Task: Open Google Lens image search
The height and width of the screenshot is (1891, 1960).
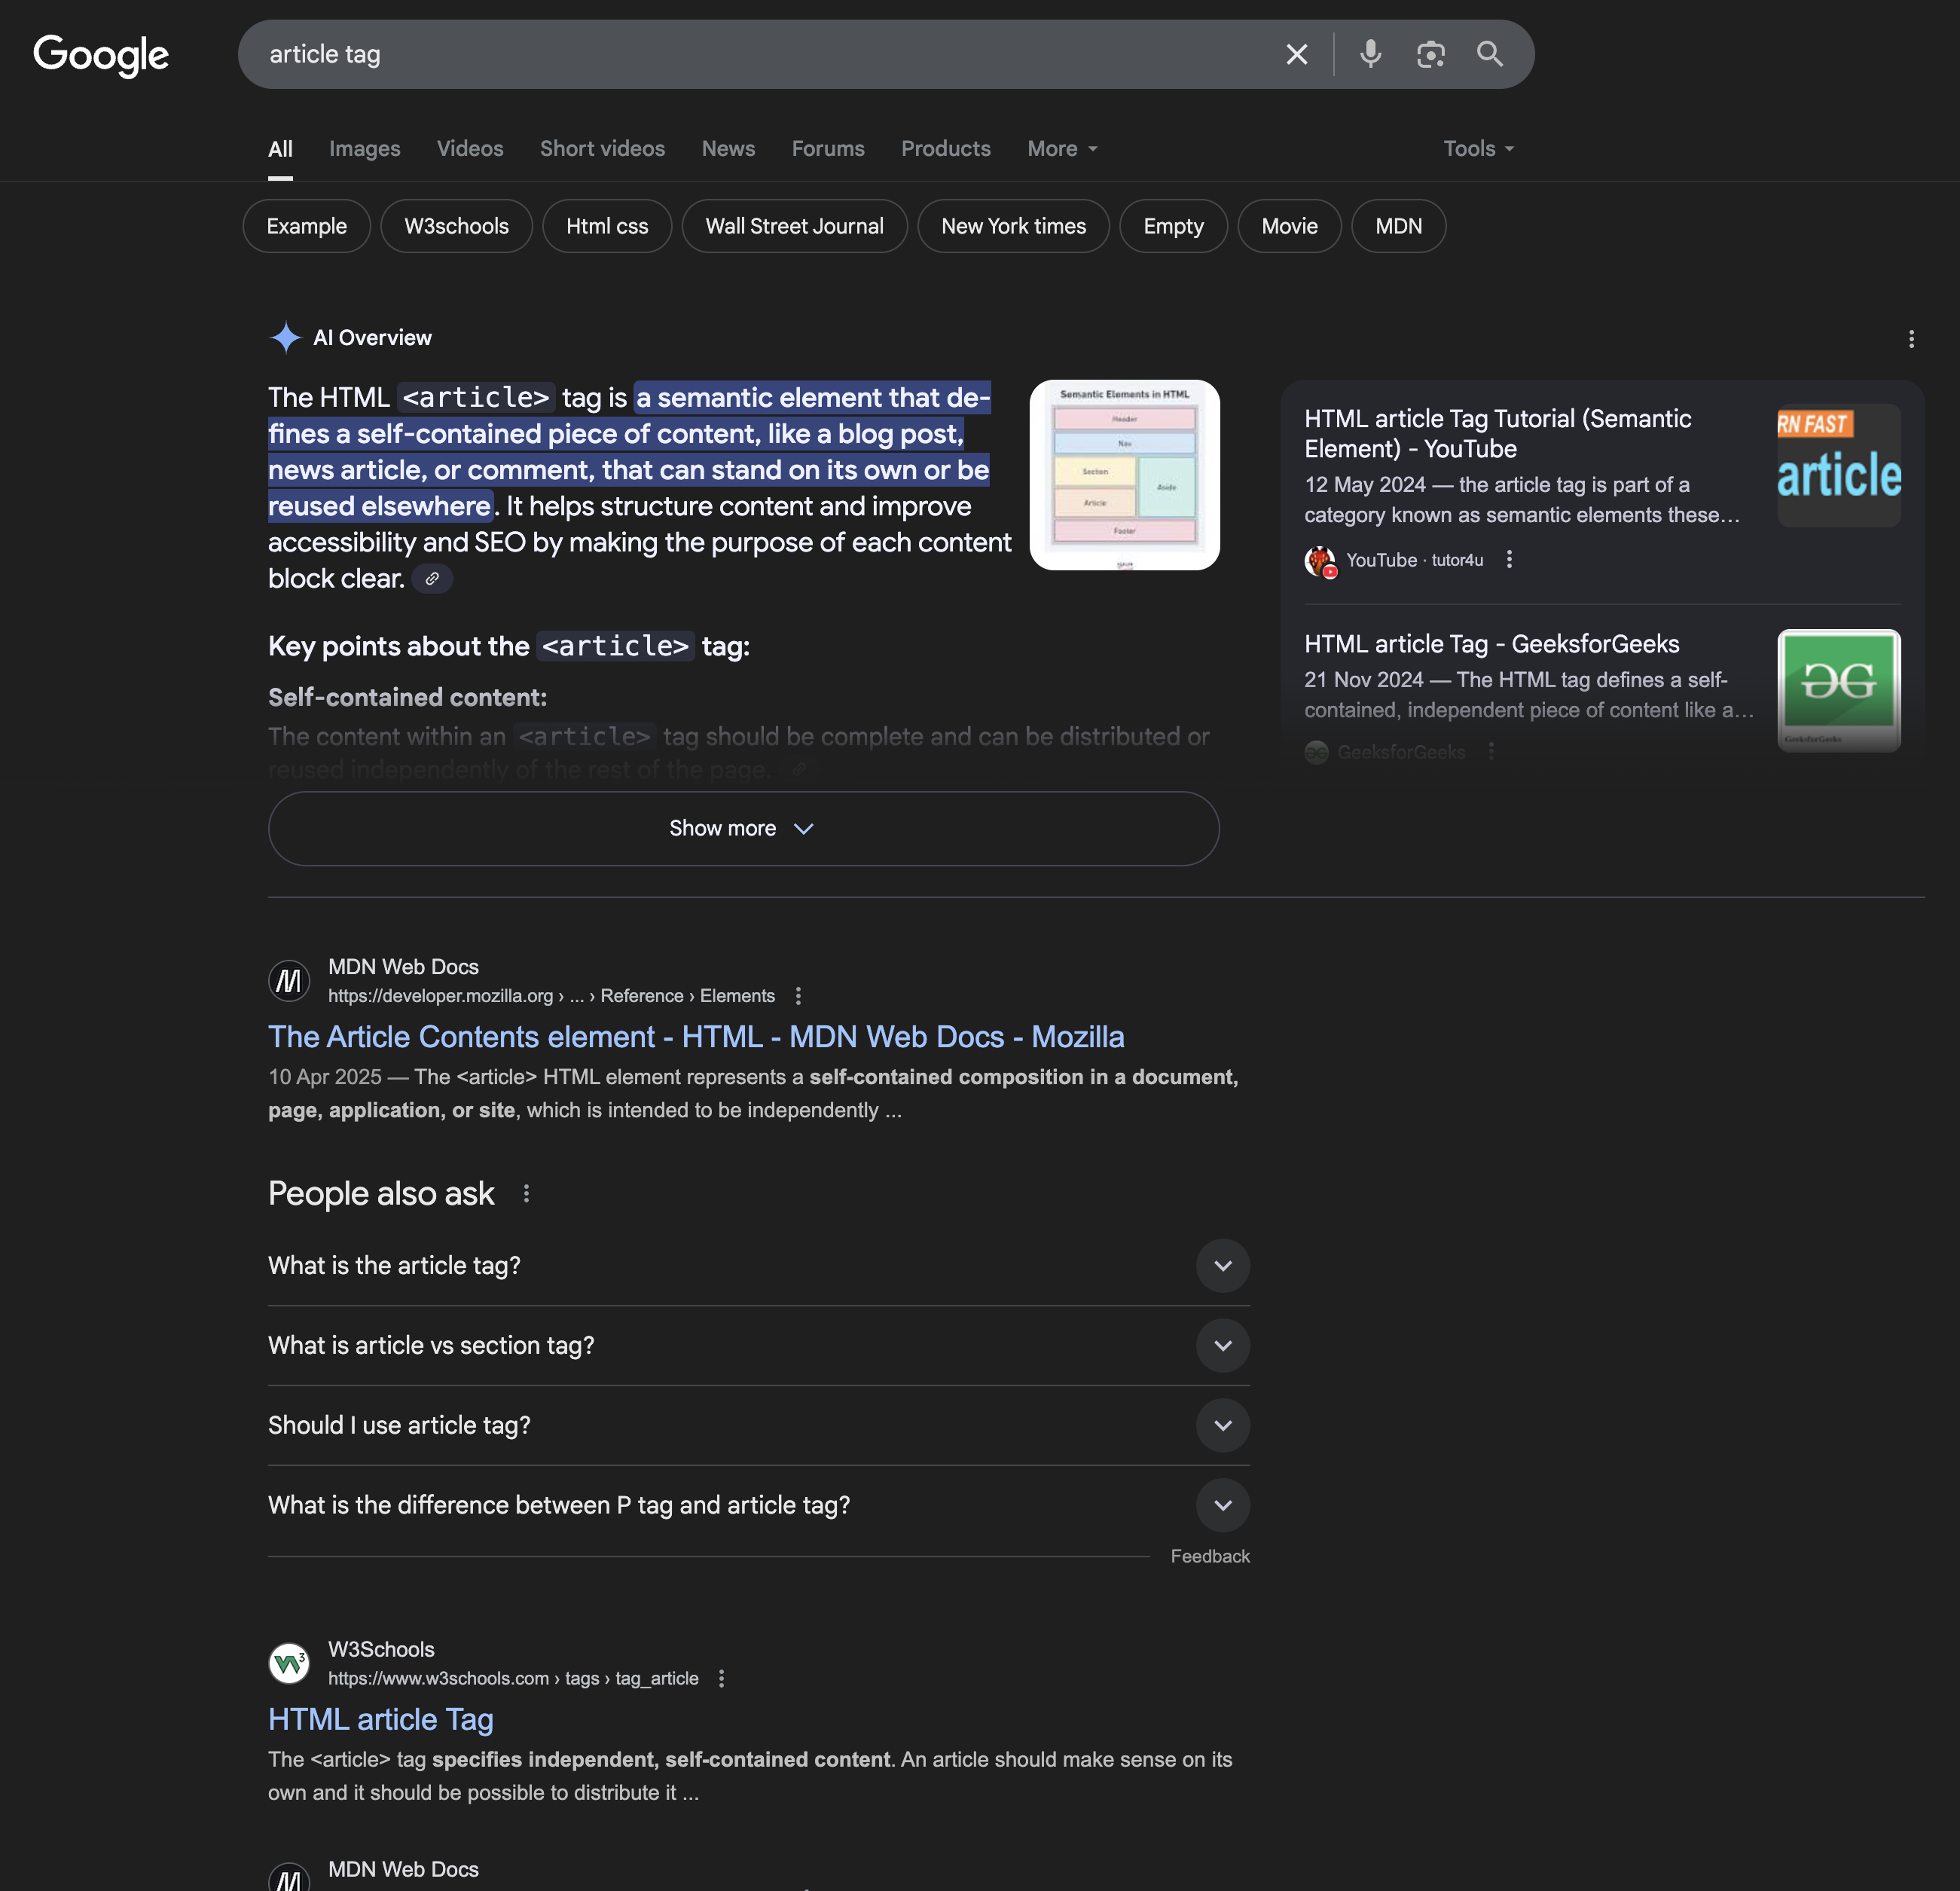Action: point(1430,54)
